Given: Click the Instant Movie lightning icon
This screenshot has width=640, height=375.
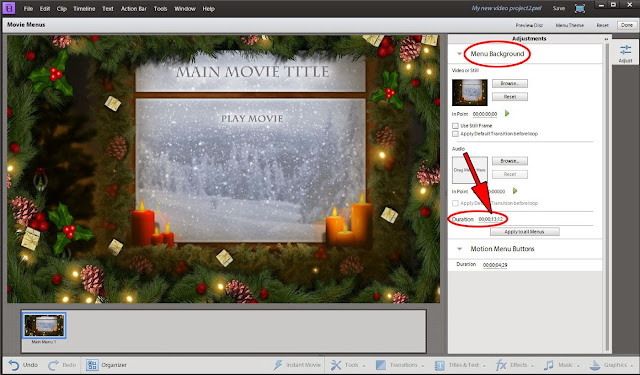Looking at the screenshot, I should [278, 365].
